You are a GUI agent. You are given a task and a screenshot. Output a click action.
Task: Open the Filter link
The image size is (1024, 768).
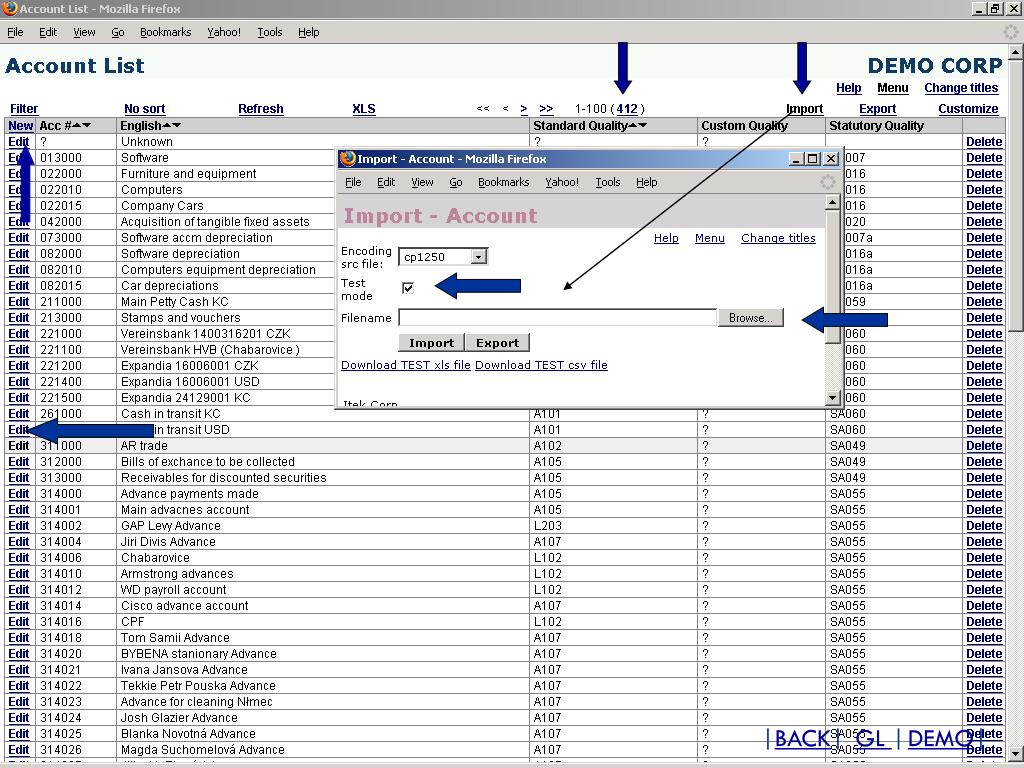(x=24, y=109)
